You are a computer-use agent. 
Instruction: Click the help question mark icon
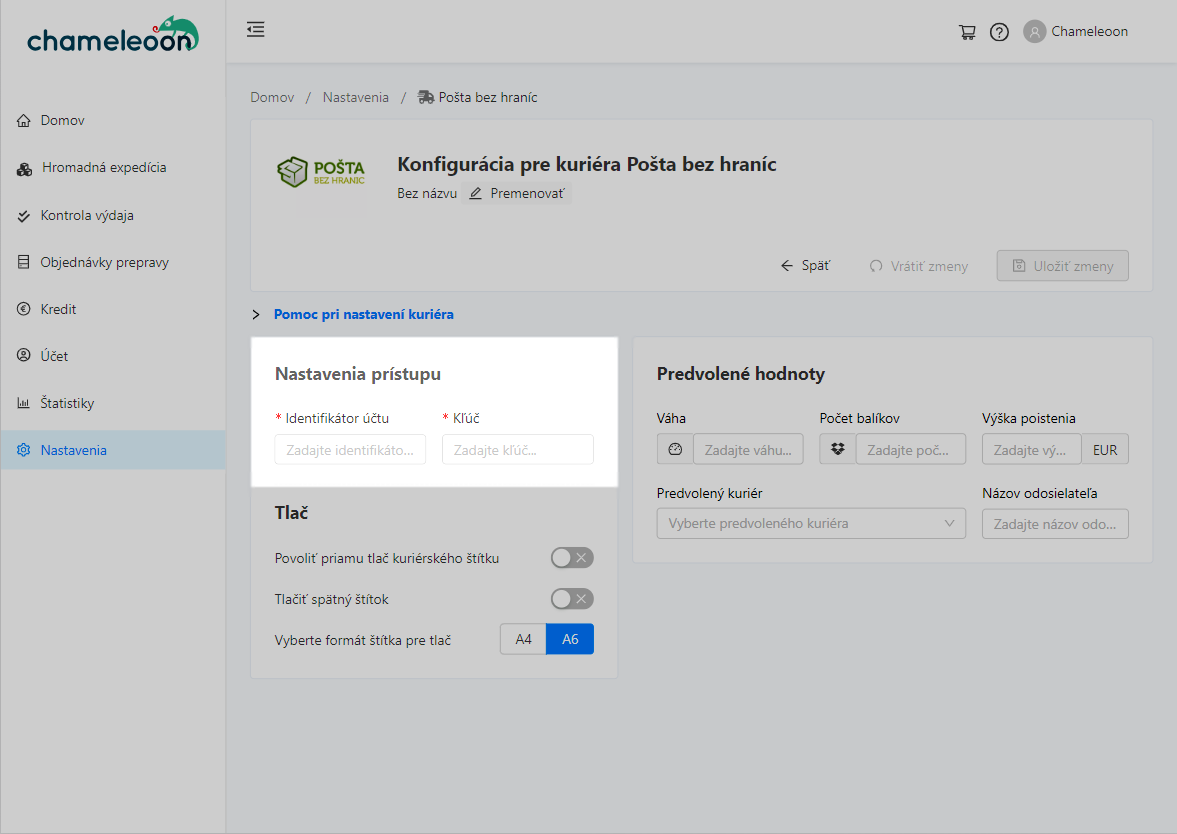tap(999, 32)
